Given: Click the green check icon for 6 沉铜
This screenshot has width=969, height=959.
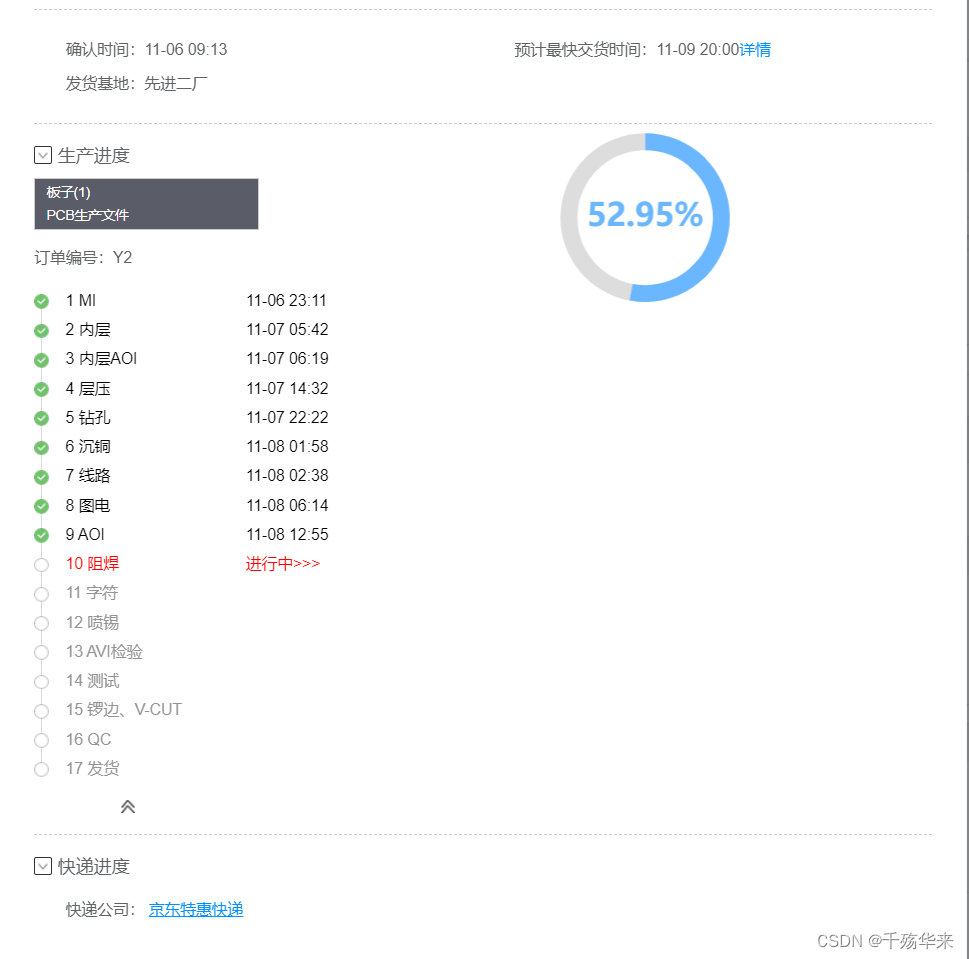Looking at the screenshot, I should tap(41, 447).
